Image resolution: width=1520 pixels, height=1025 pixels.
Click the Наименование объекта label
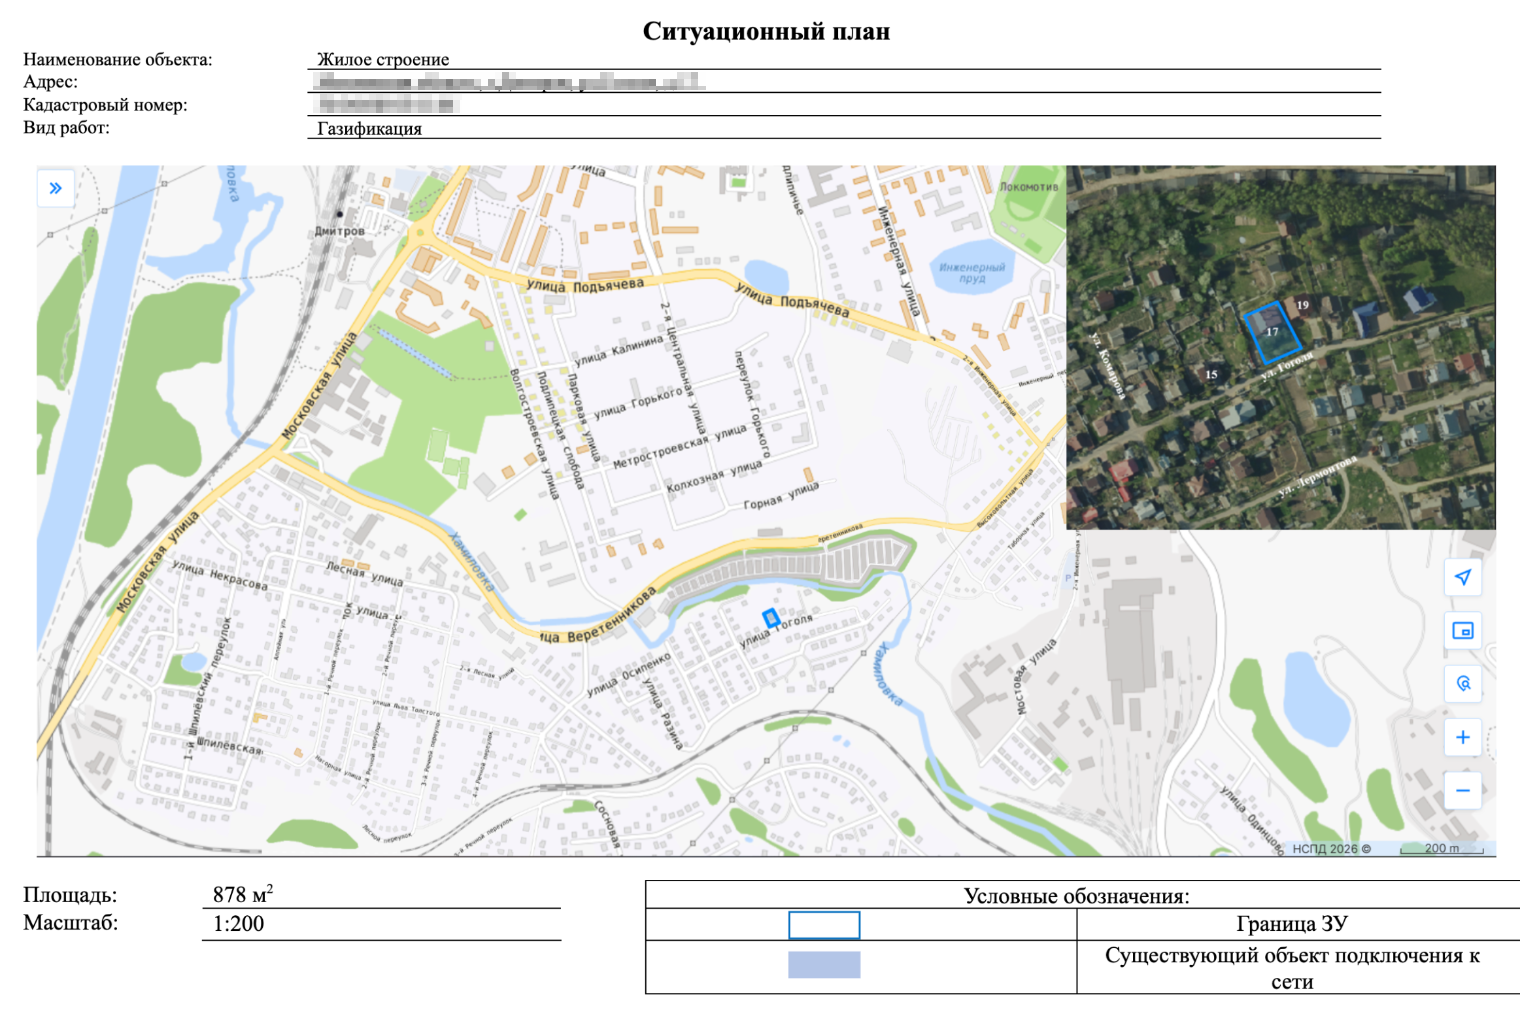coord(118,59)
